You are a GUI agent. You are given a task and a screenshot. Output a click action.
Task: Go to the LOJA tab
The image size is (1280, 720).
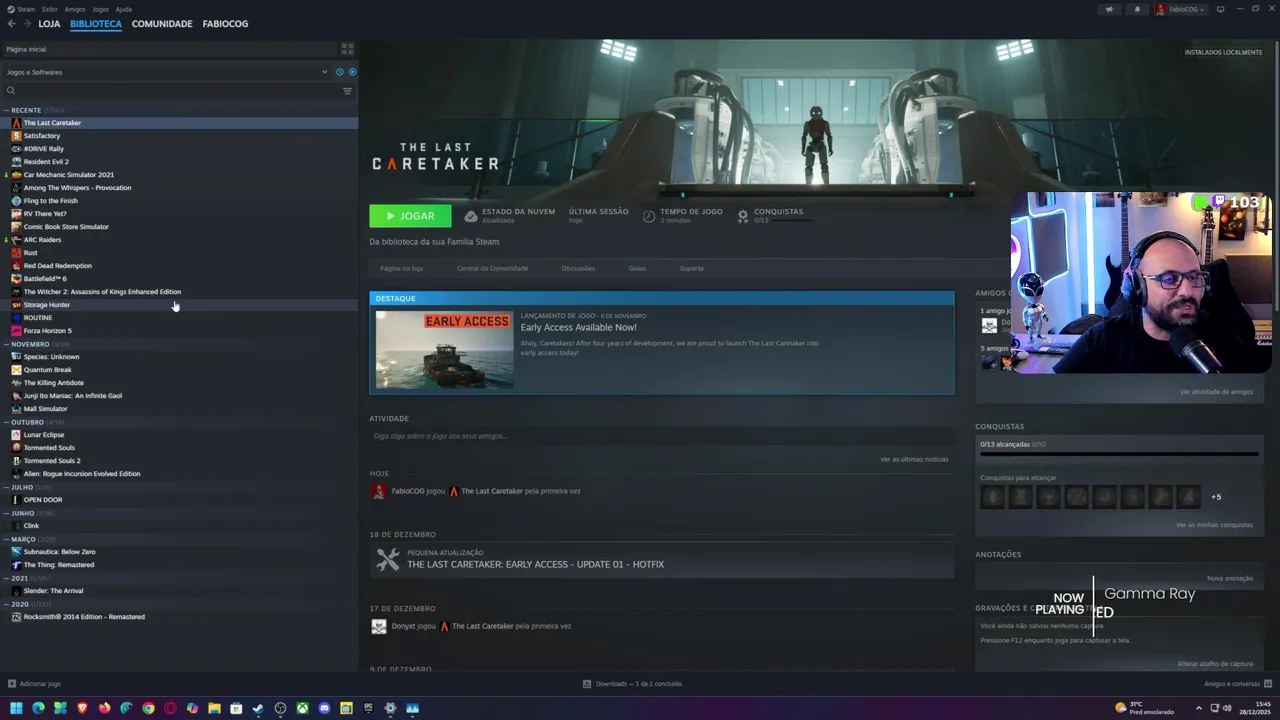point(49,23)
